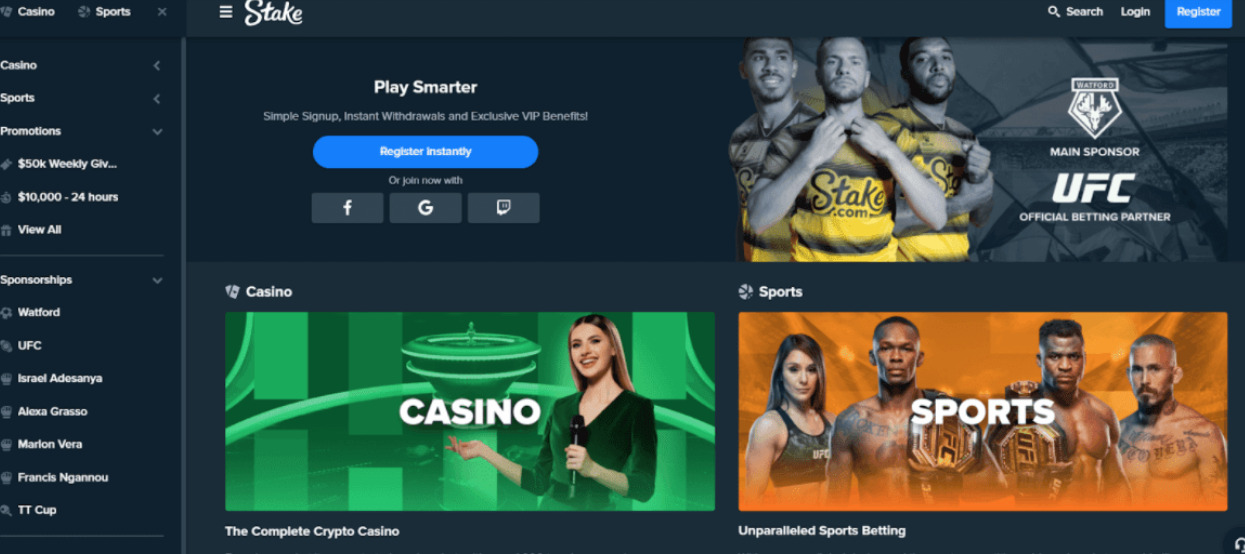1245x554 pixels.
Task: Click the blue Register button in header
Action: pos(1198,12)
